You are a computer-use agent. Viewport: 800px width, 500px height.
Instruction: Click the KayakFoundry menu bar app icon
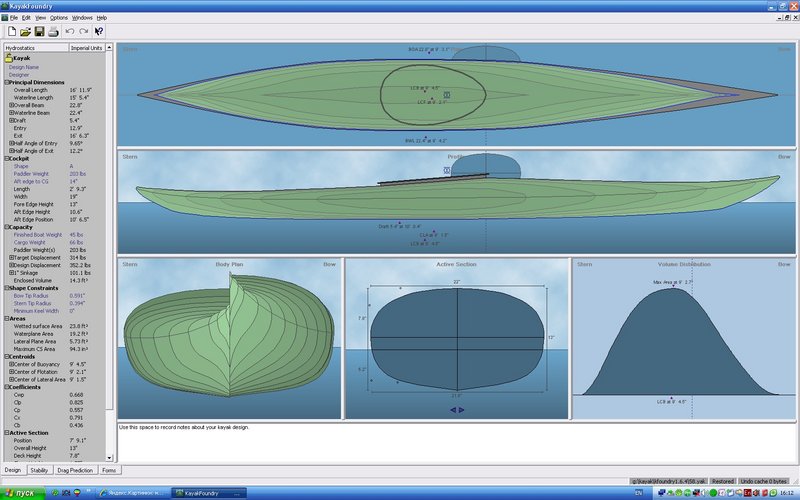[5, 17]
